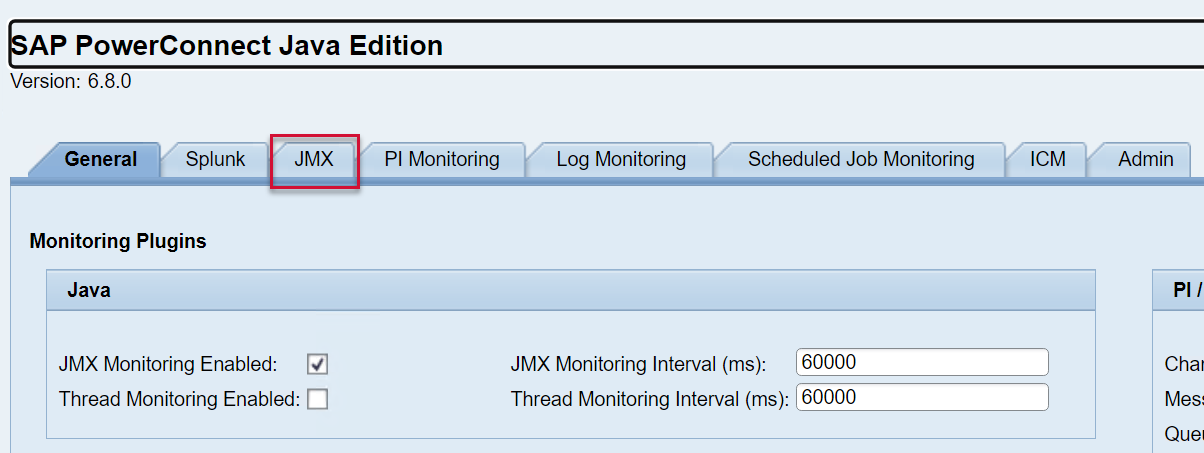The image size is (1204, 453).
Task: Select the highlighted JMX tab
Action: coord(314,159)
